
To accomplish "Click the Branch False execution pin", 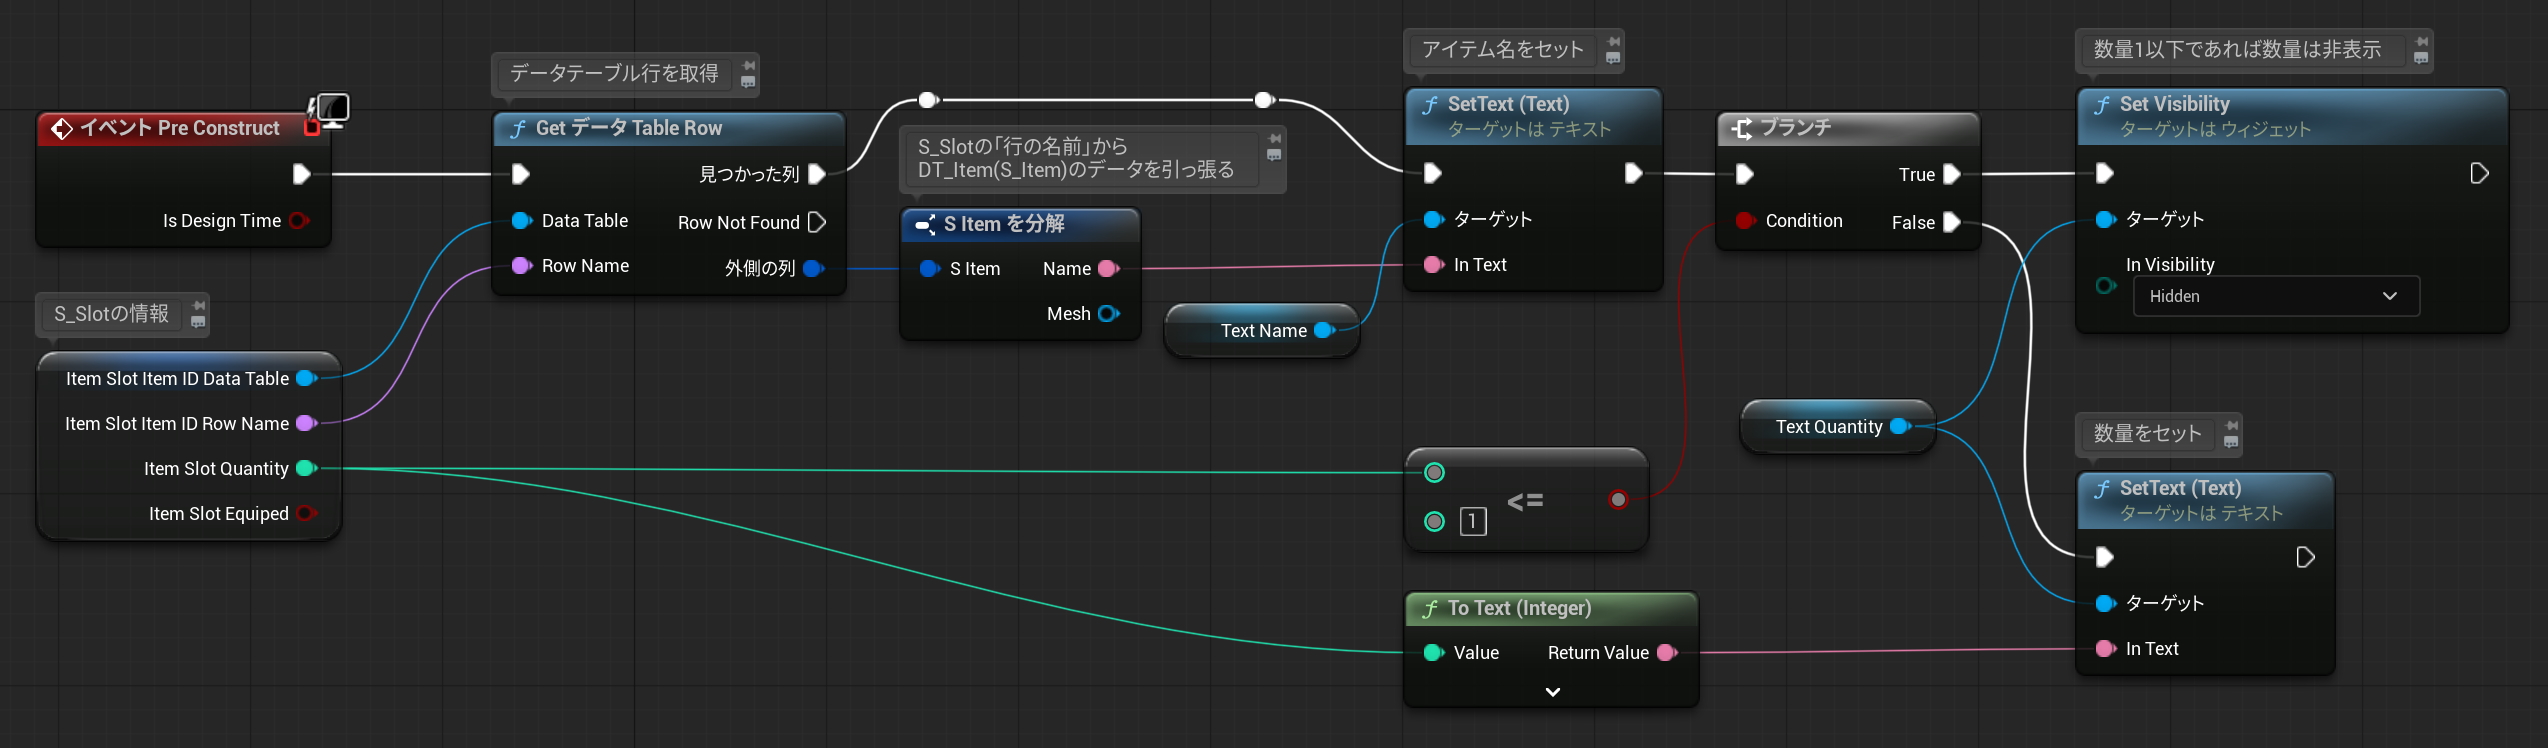I will (x=1951, y=222).
